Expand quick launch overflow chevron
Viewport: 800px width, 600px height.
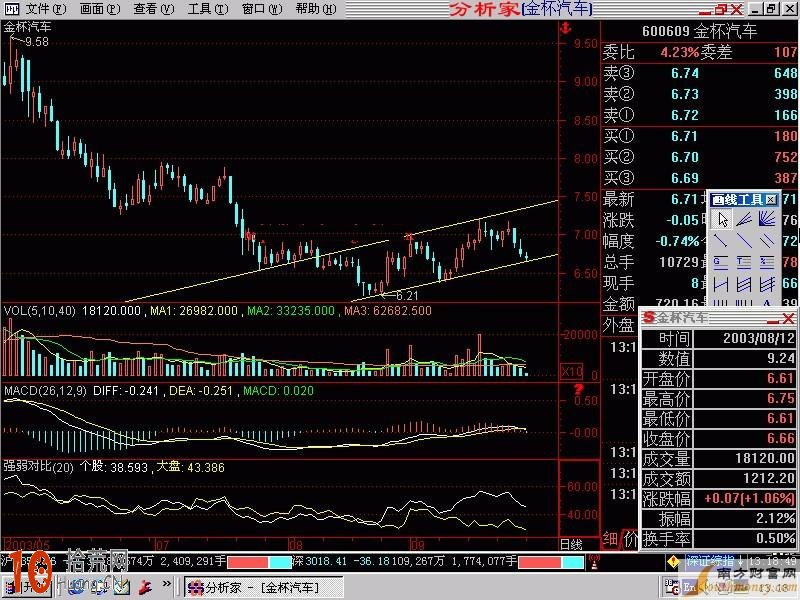167,584
